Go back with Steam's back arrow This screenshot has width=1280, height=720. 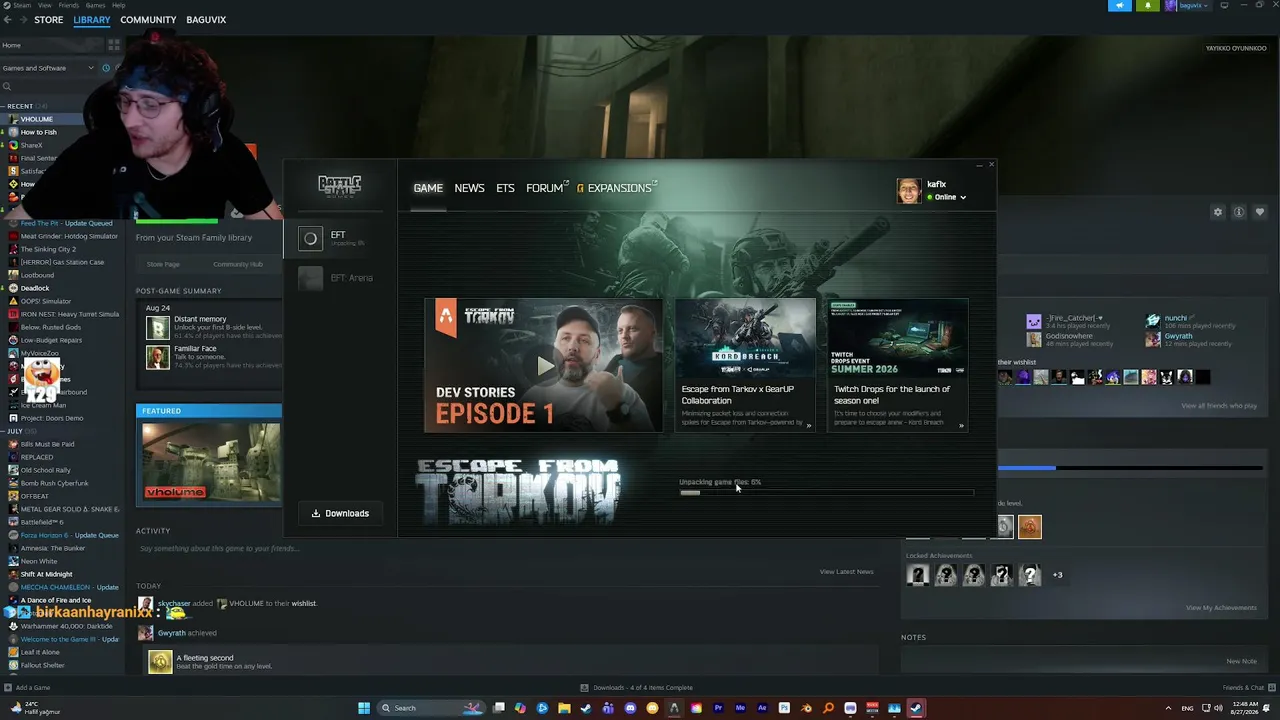(x=8, y=20)
